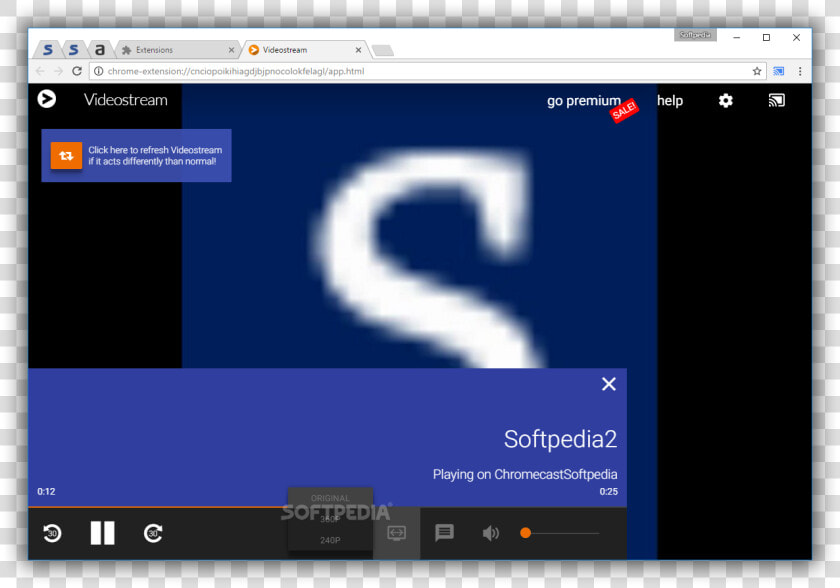This screenshot has width=840, height=588.
Task: Click the volume slider handle
Action: pyautogui.click(x=526, y=533)
